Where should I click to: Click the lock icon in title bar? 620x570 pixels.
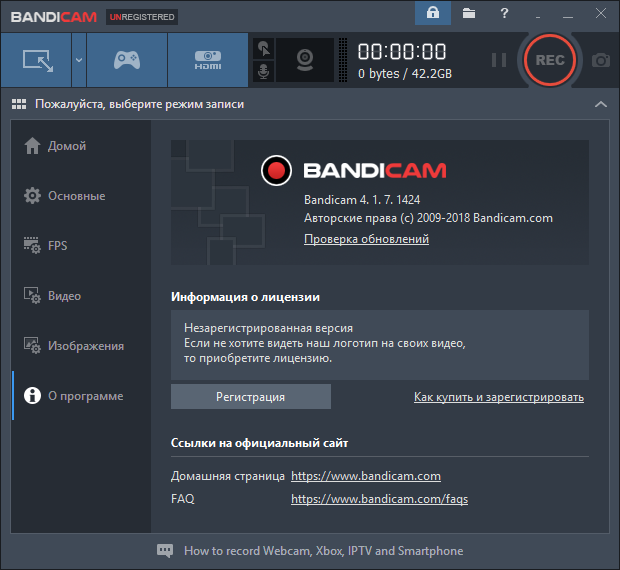[x=432, y=14]
